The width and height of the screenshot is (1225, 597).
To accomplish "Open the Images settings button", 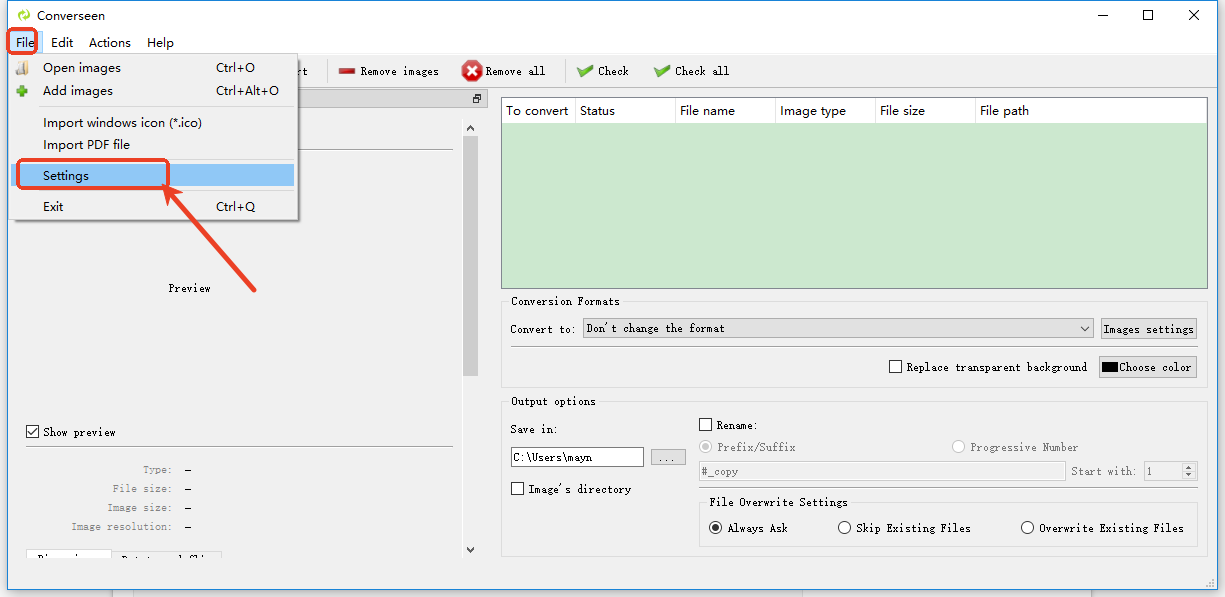I will click(x=1148, y=329).
